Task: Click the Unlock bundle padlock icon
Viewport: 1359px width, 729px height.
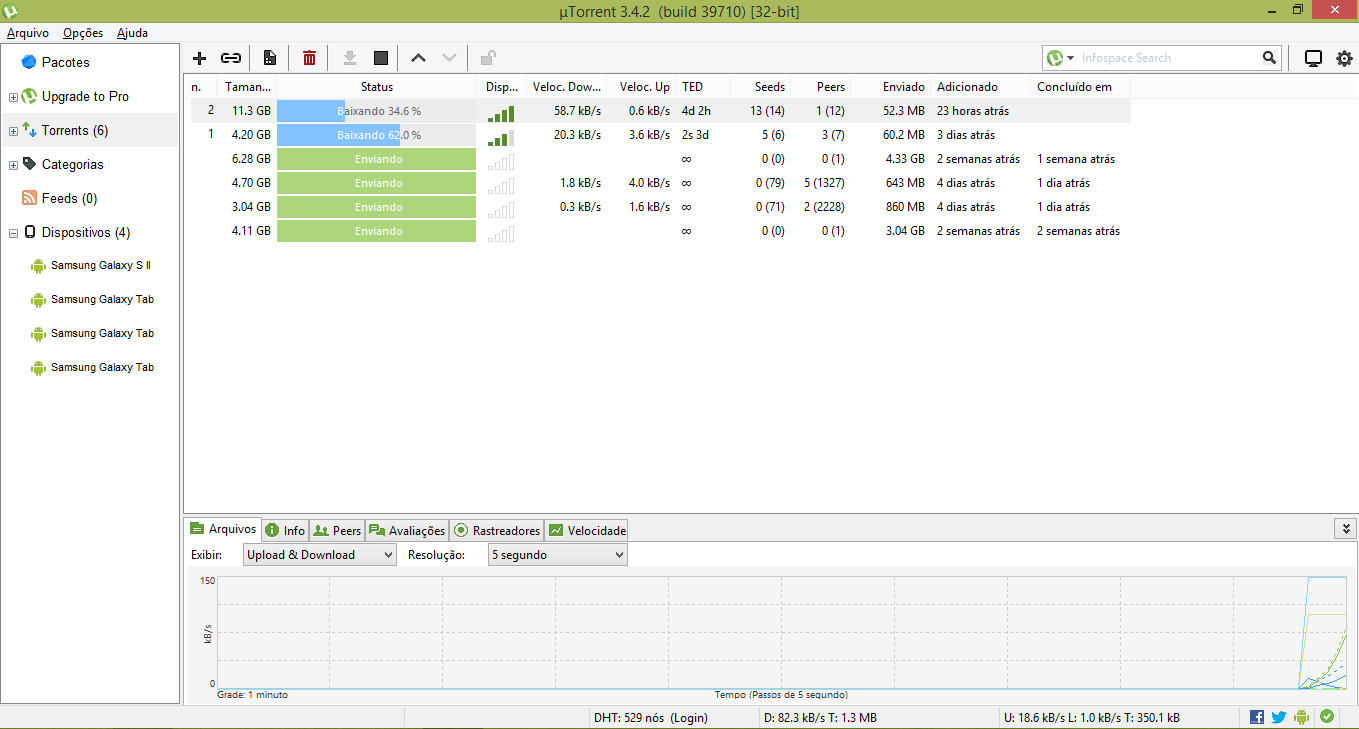Action: 488,58
